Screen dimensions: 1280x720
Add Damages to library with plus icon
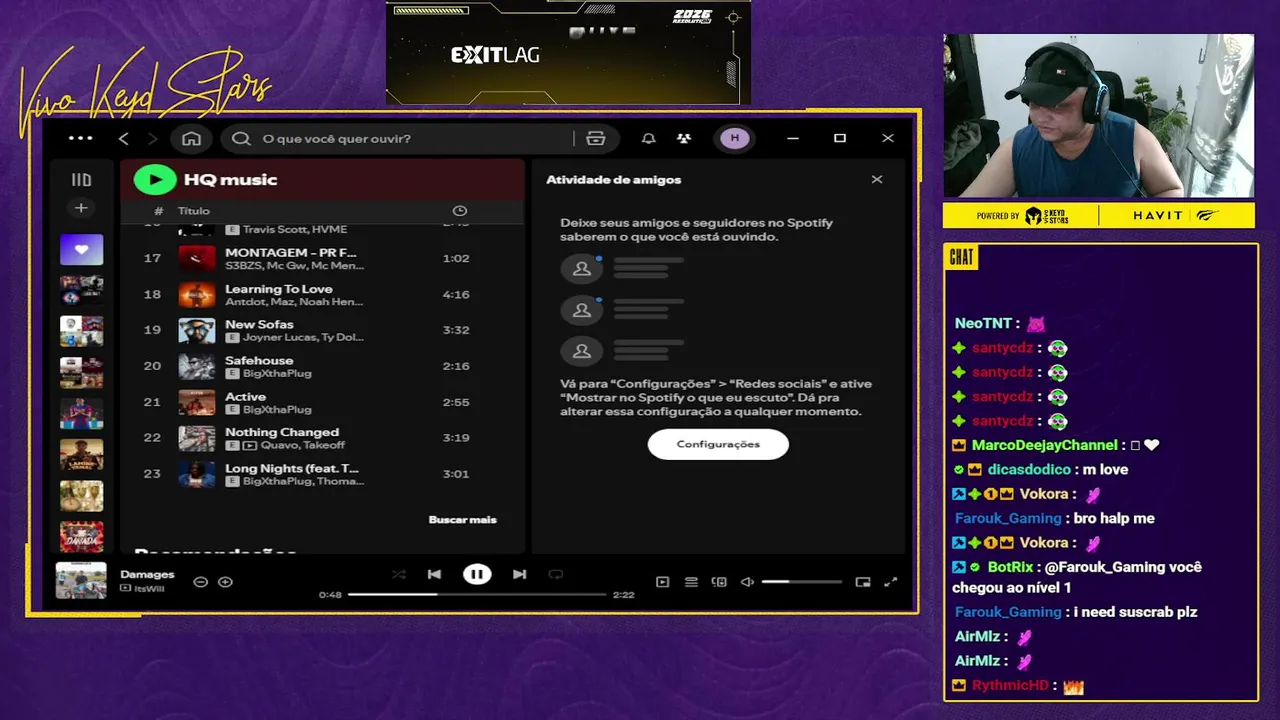point(225,581)
